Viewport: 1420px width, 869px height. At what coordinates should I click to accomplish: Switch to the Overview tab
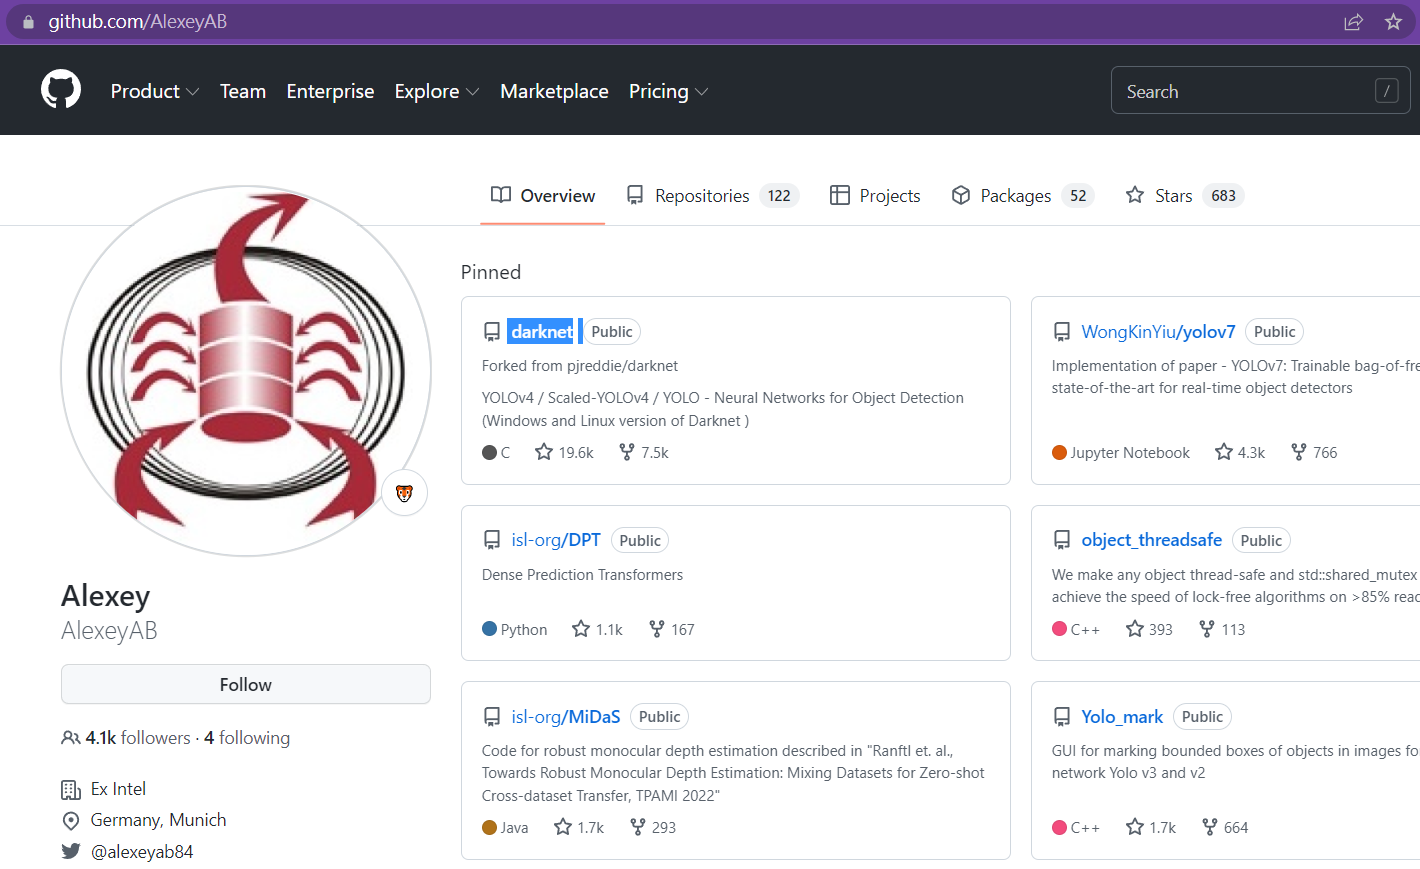[543, 196]
